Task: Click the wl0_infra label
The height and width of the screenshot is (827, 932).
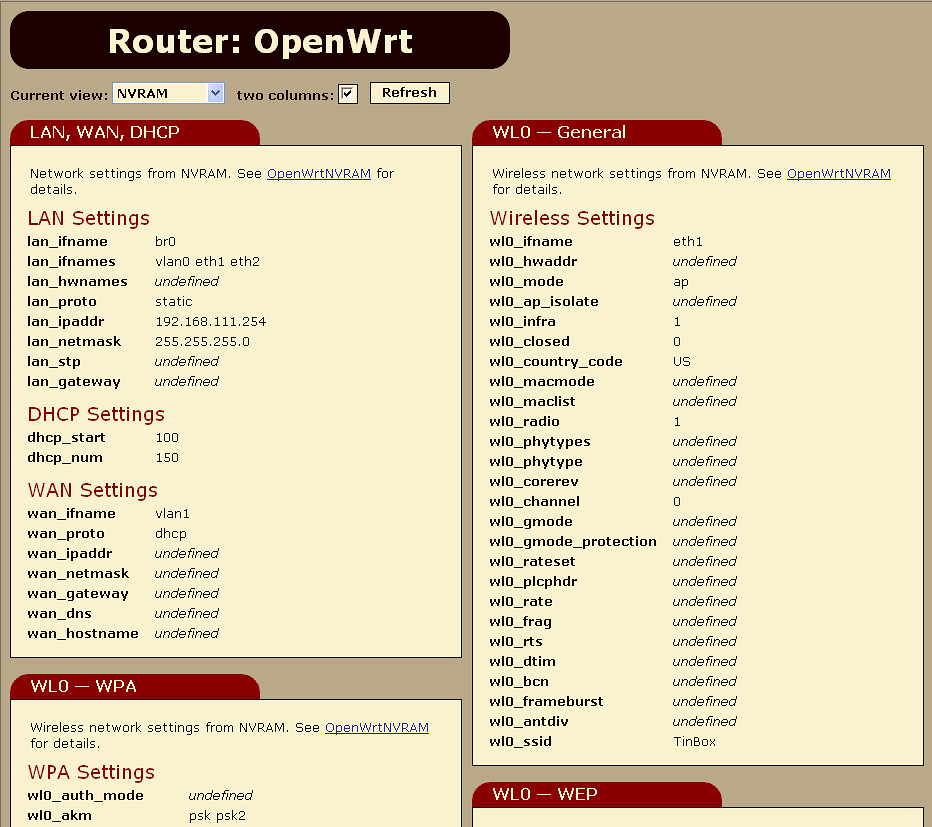Action: pyautogui.click(x=522, y=322)
